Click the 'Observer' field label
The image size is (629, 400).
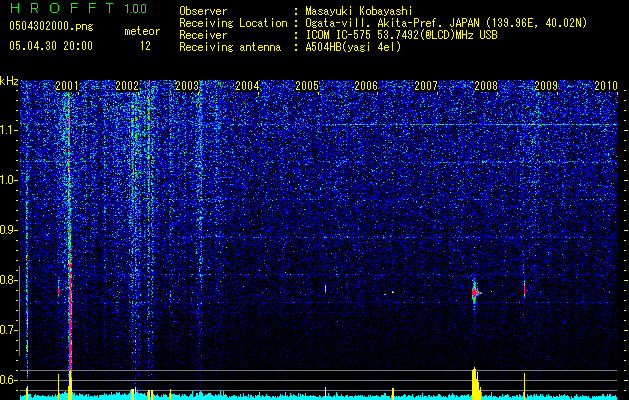pos(203,11)
